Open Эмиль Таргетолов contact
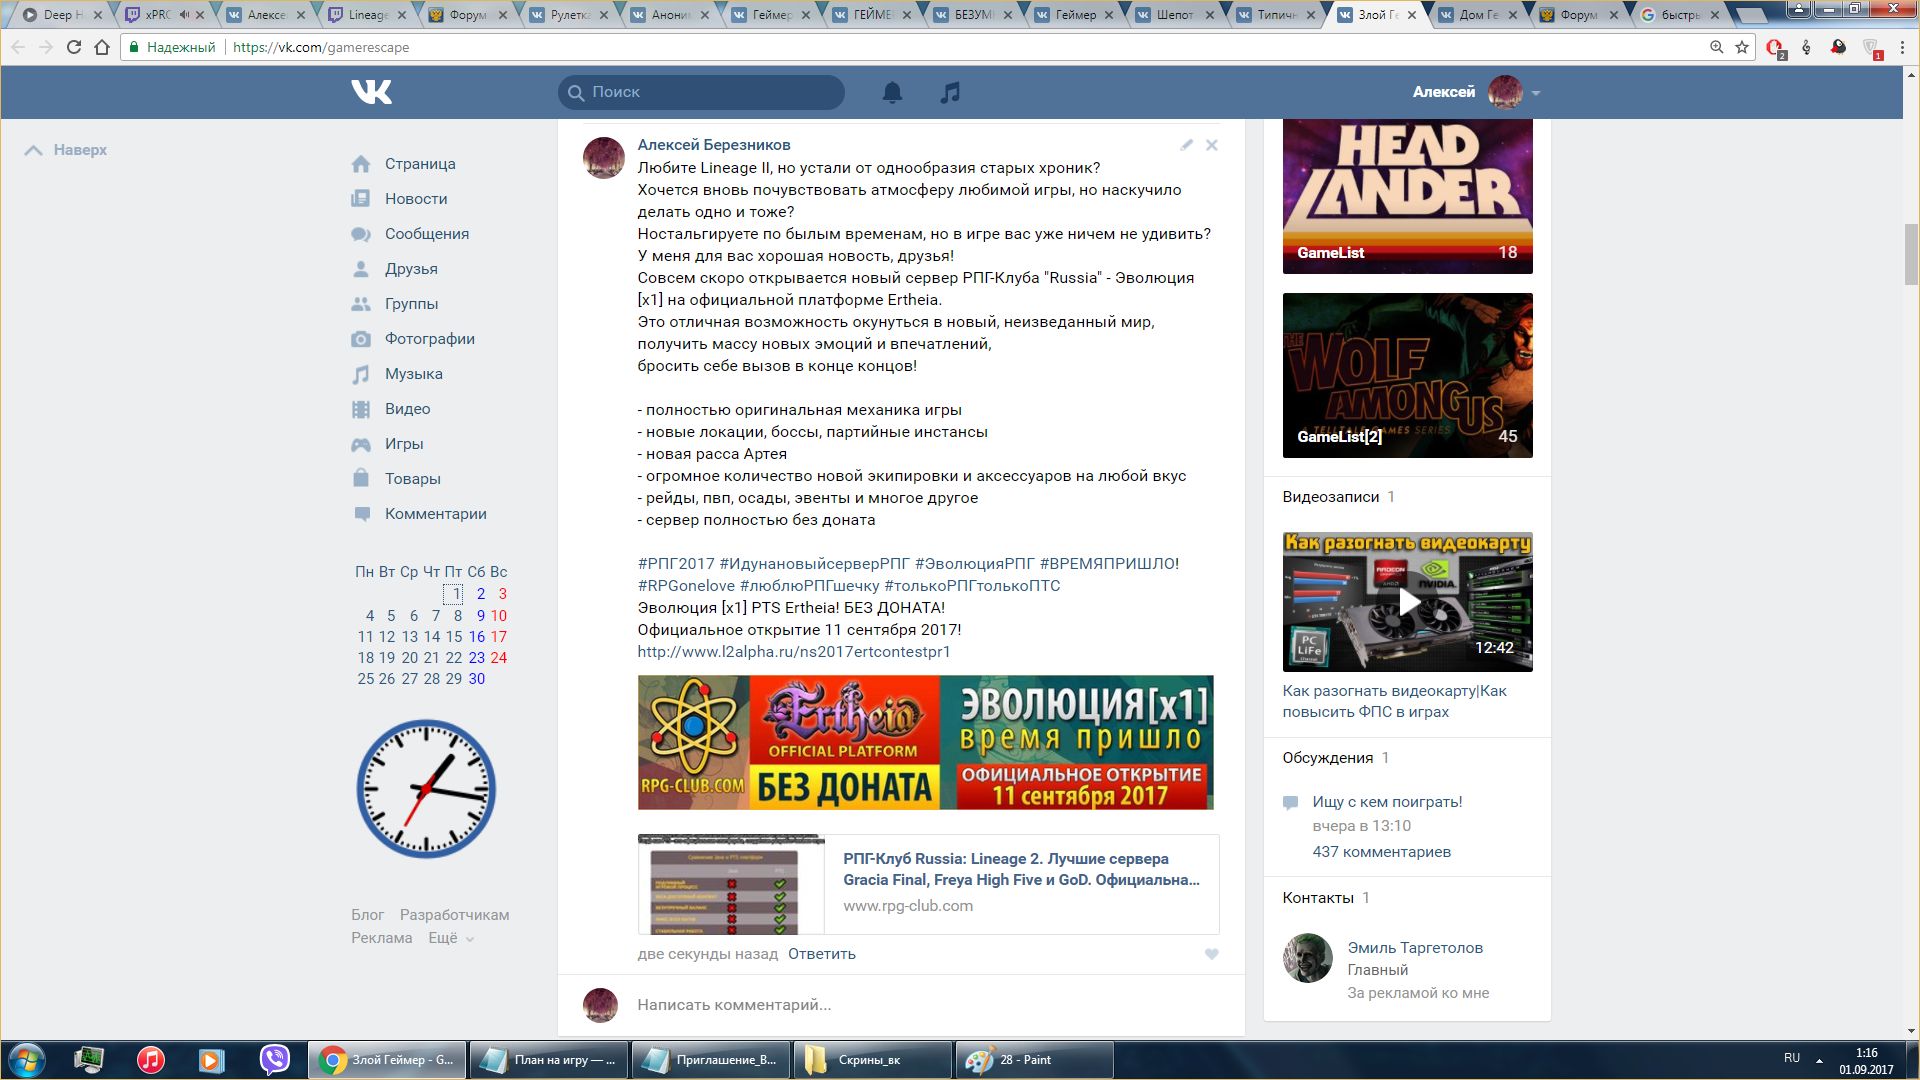 pos(1415,948)
